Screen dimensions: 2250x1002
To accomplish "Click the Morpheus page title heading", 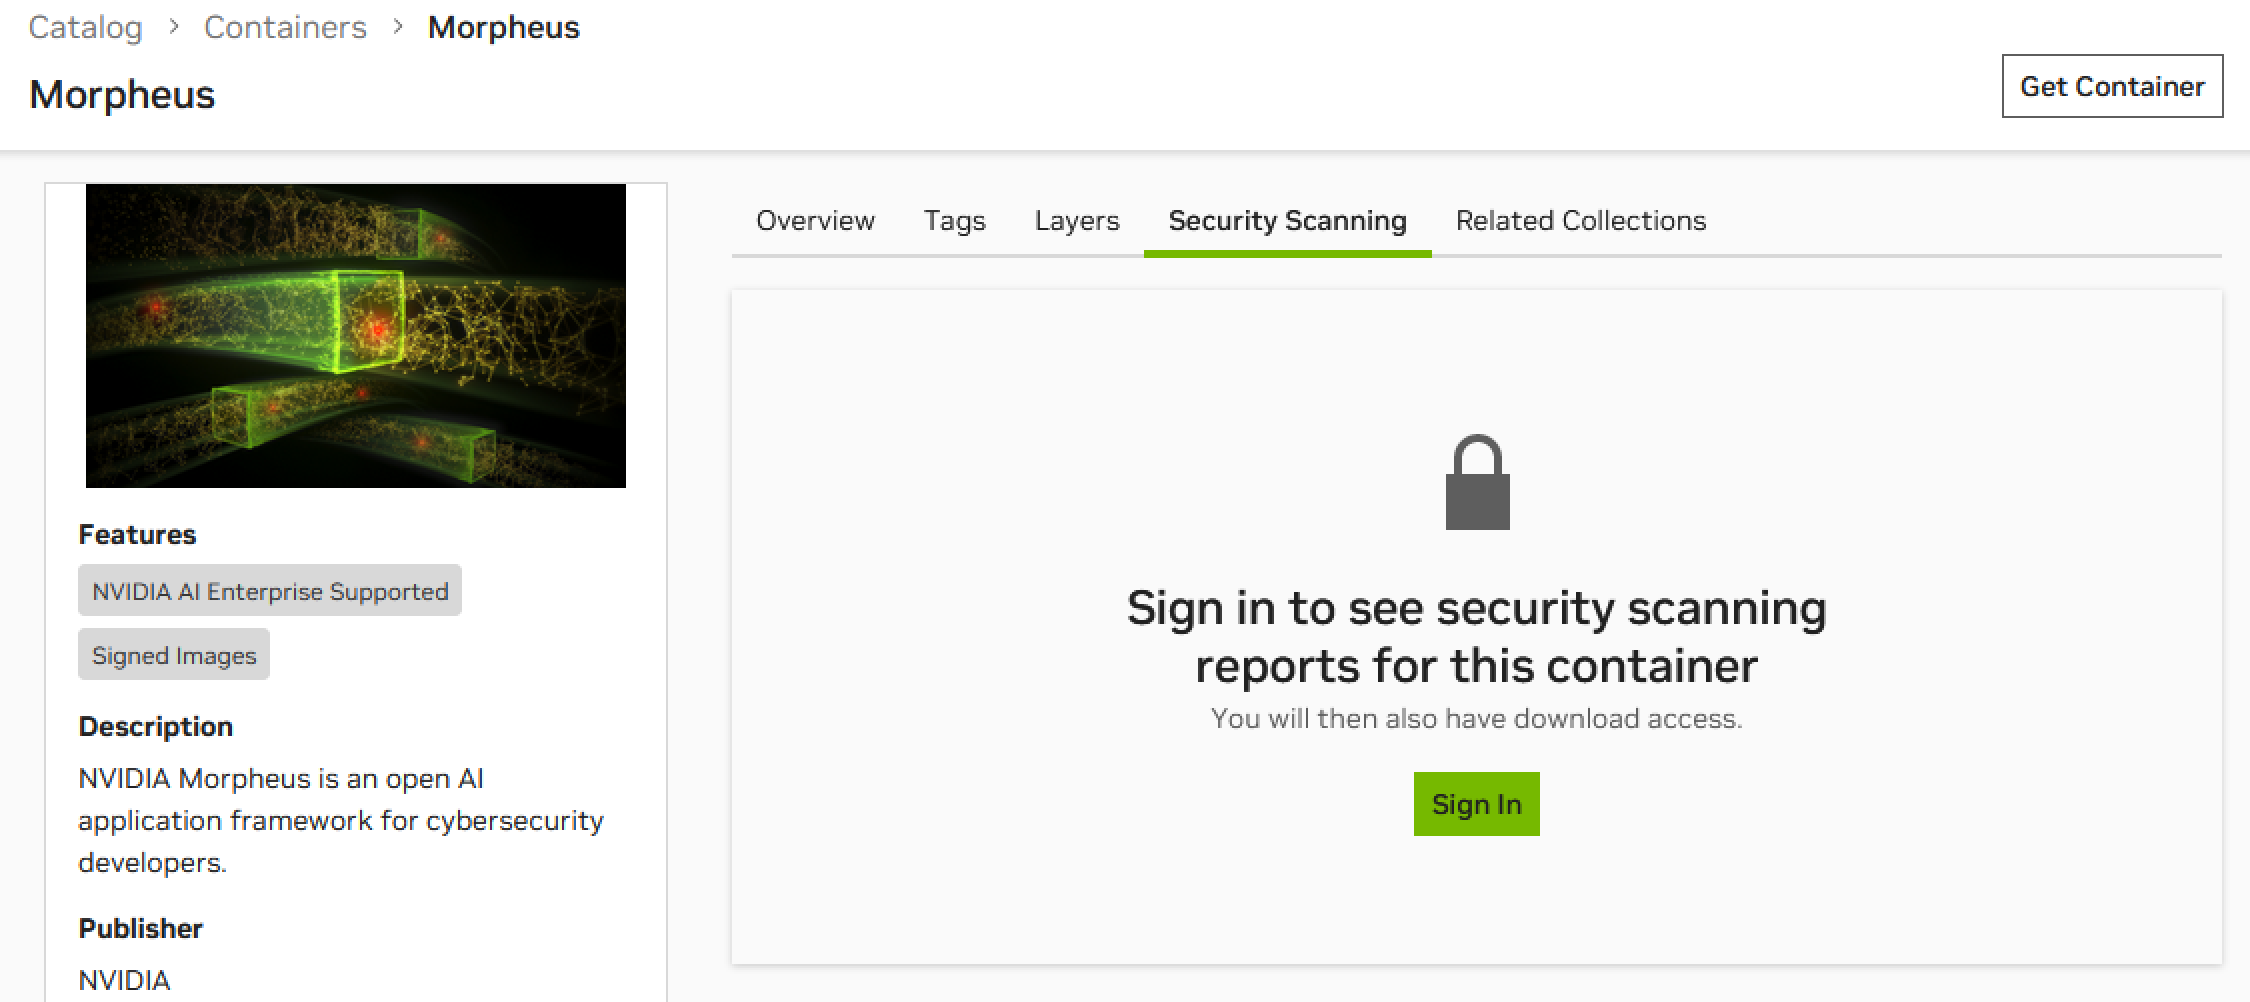I will 123,95.
